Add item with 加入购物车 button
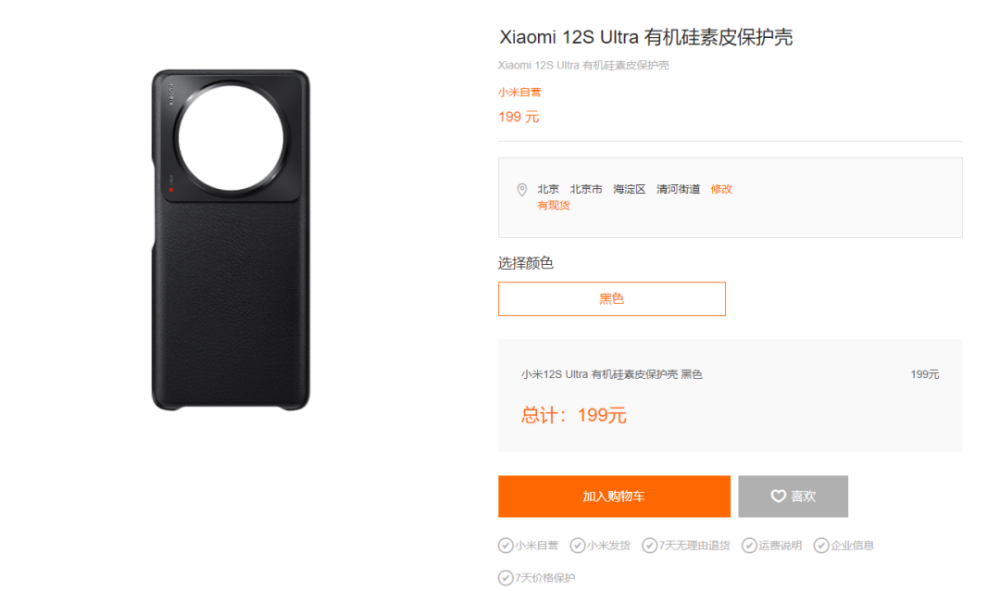1000x591 pixels. 614,496
